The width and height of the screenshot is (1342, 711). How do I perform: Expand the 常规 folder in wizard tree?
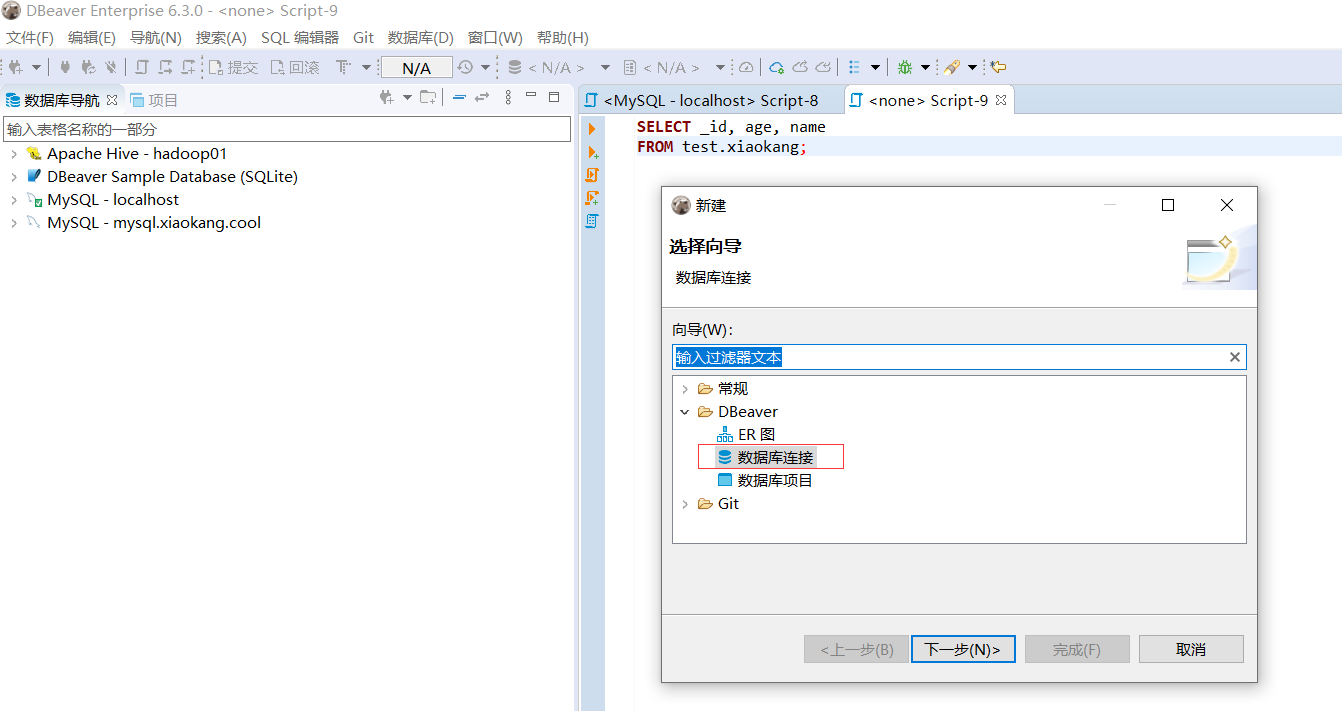click(685, 389)
